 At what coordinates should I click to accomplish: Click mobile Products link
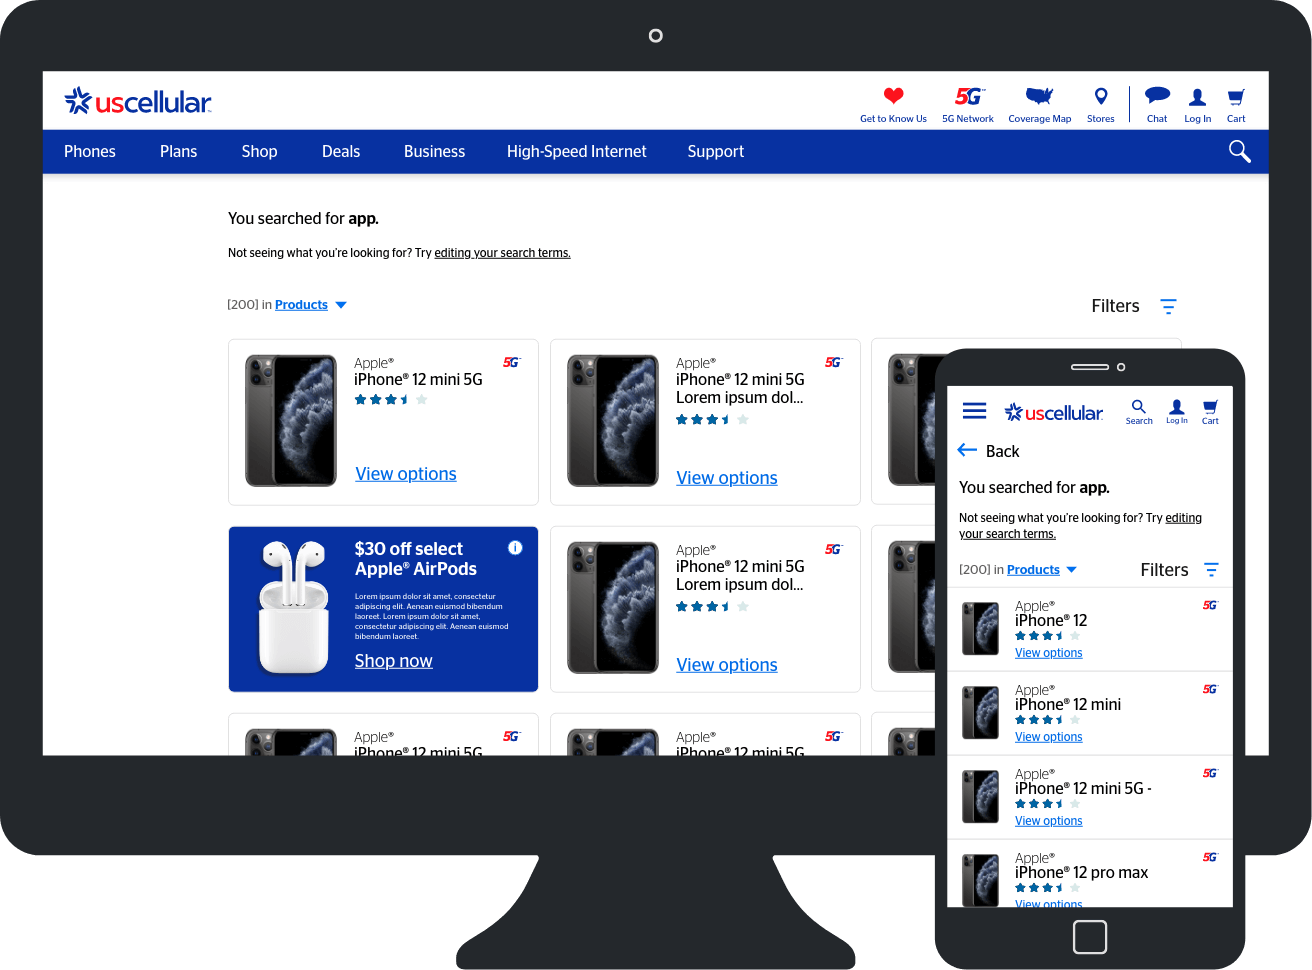tap(1033, 570)
